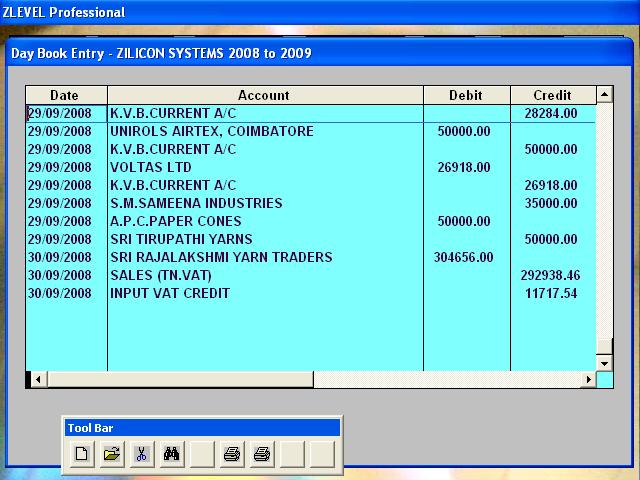Click the New document toolbar icon

[x=82, y=454]
